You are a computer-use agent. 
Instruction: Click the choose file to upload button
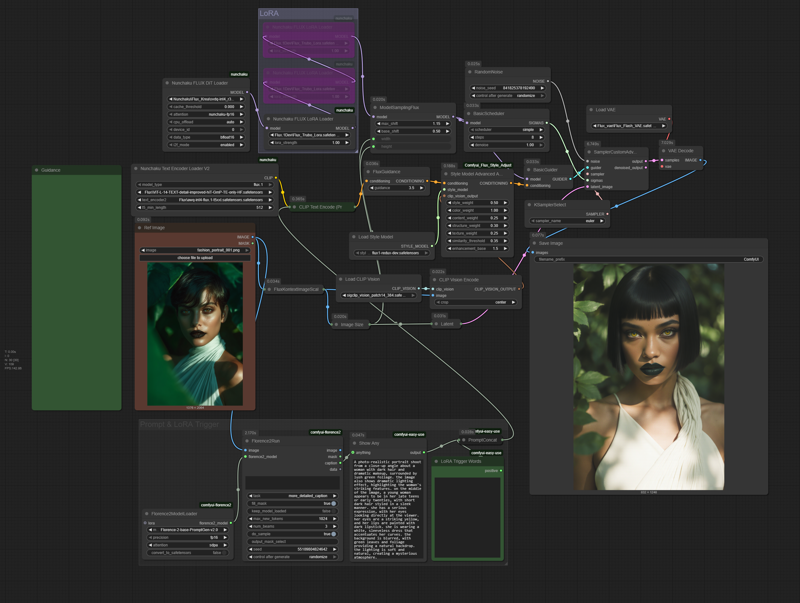(x=197, y=258)
